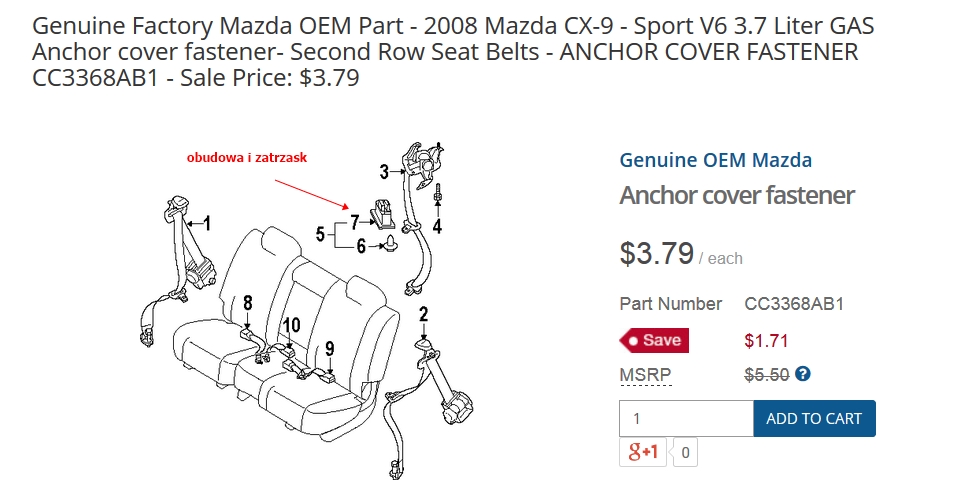Select part number 4 bolt callout
Image resolution: width=972 pixels, height=500 pixels.
(437, 226)
